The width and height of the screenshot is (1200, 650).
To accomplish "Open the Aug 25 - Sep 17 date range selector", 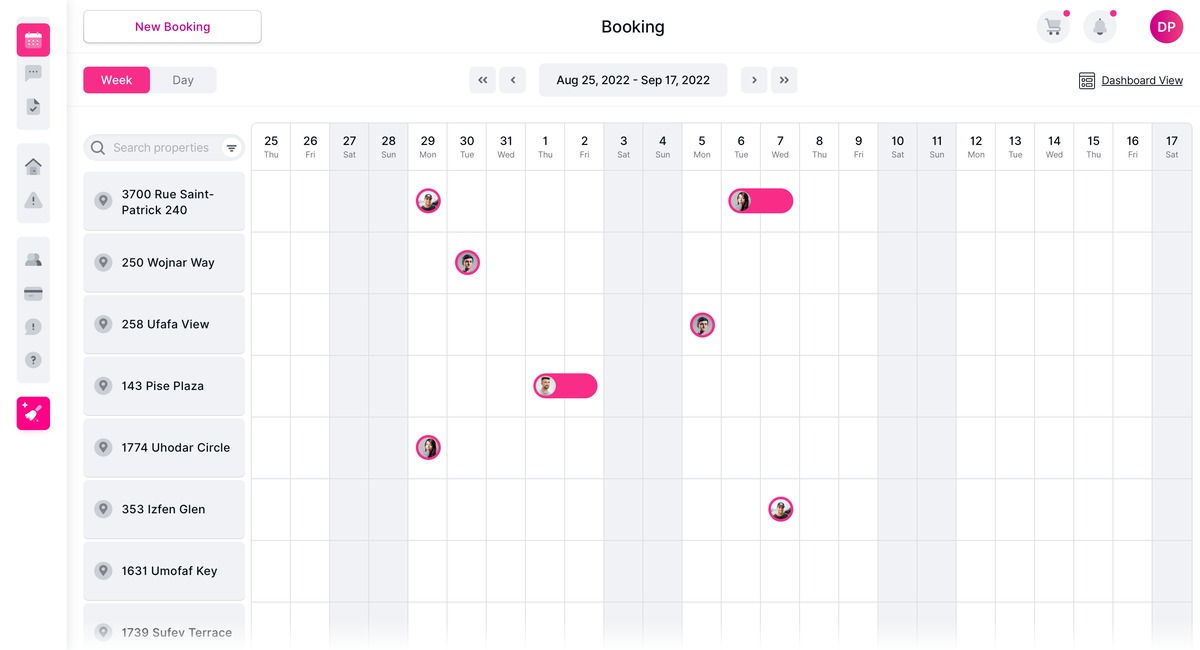I will (x=633, y=79).
